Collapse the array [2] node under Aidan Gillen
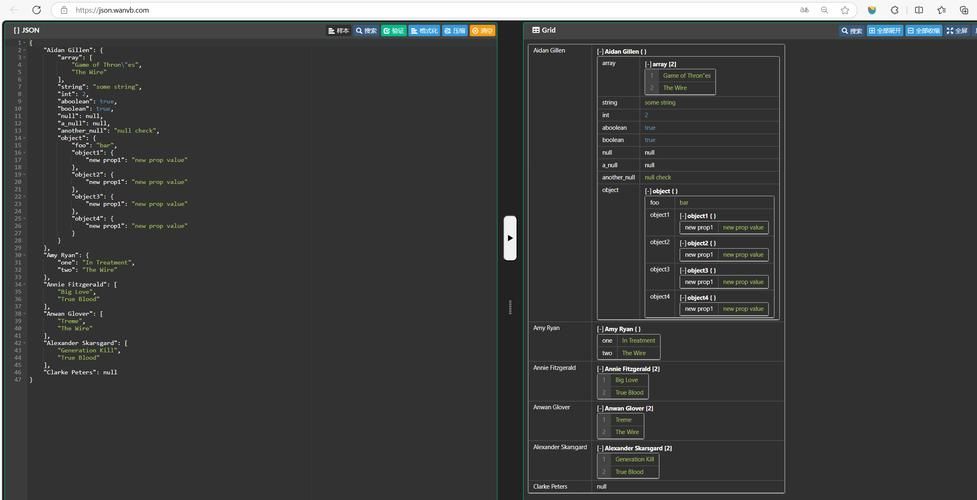Screen dimensions: 977x500 coord(648,64)
